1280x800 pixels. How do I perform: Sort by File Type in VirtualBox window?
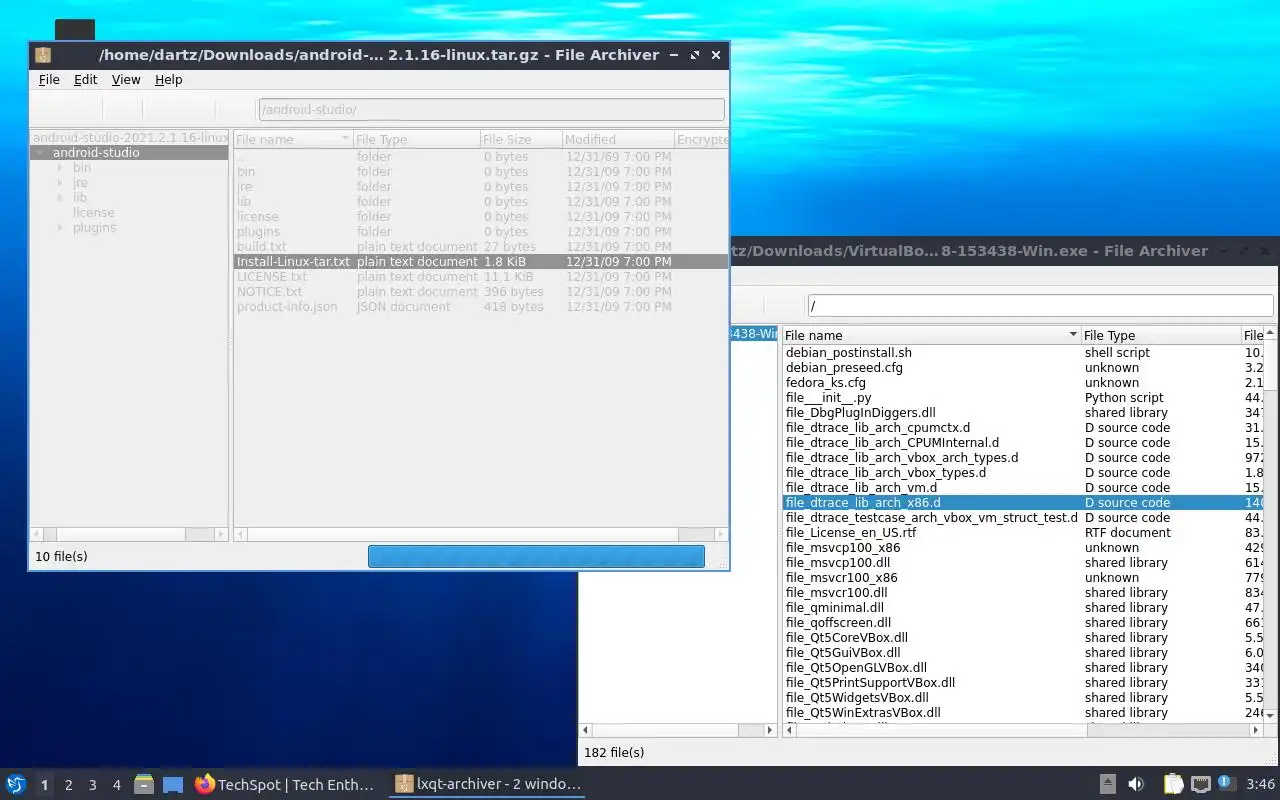pyautogui.click(x=1160, y=335)
